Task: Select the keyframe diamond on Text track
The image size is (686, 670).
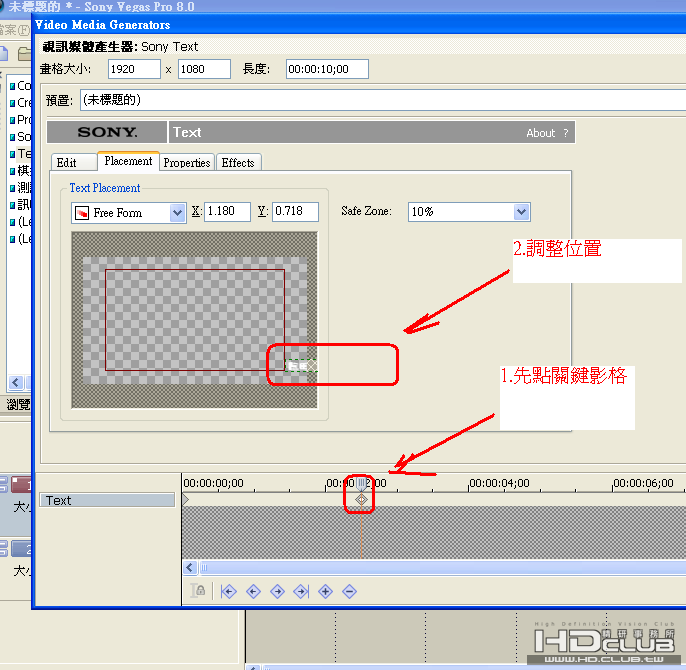Action: [361, 499]
